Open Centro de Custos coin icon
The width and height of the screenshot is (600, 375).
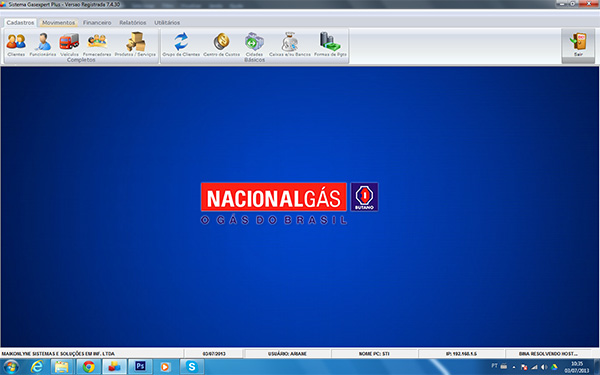pyautogui.click(x=222, y=44)
